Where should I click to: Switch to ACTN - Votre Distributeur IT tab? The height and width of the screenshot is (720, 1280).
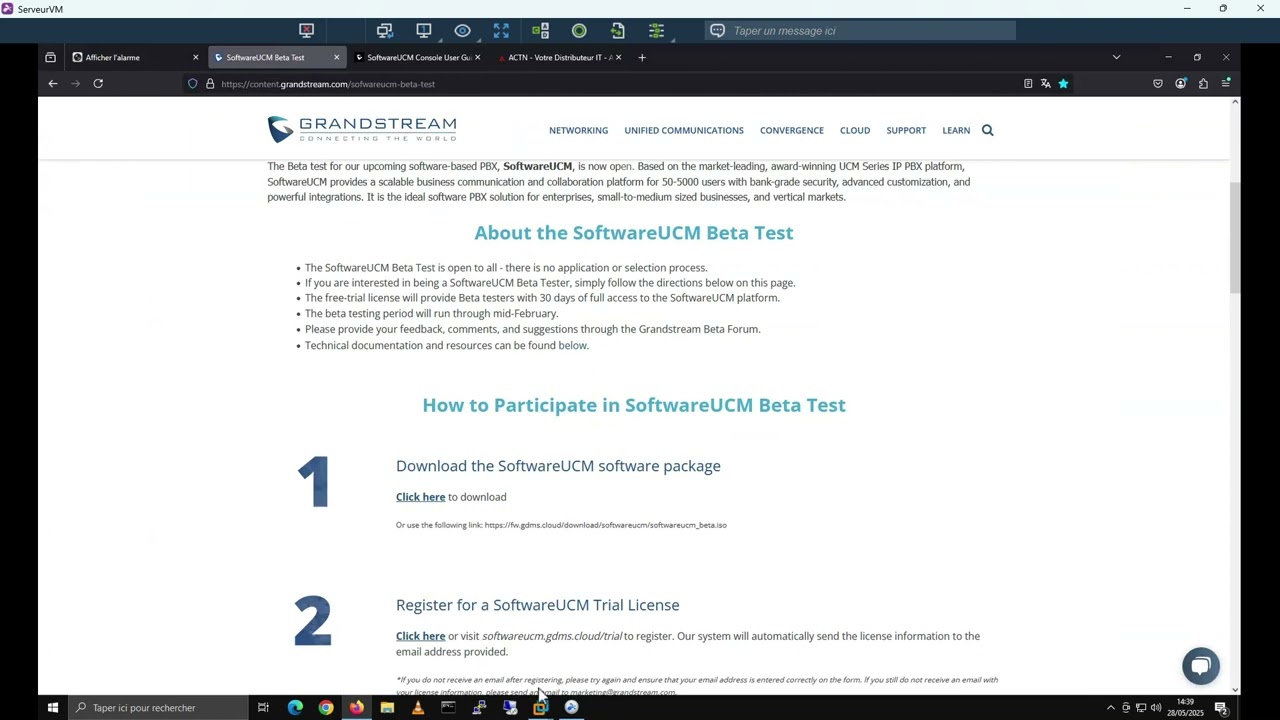560,58
